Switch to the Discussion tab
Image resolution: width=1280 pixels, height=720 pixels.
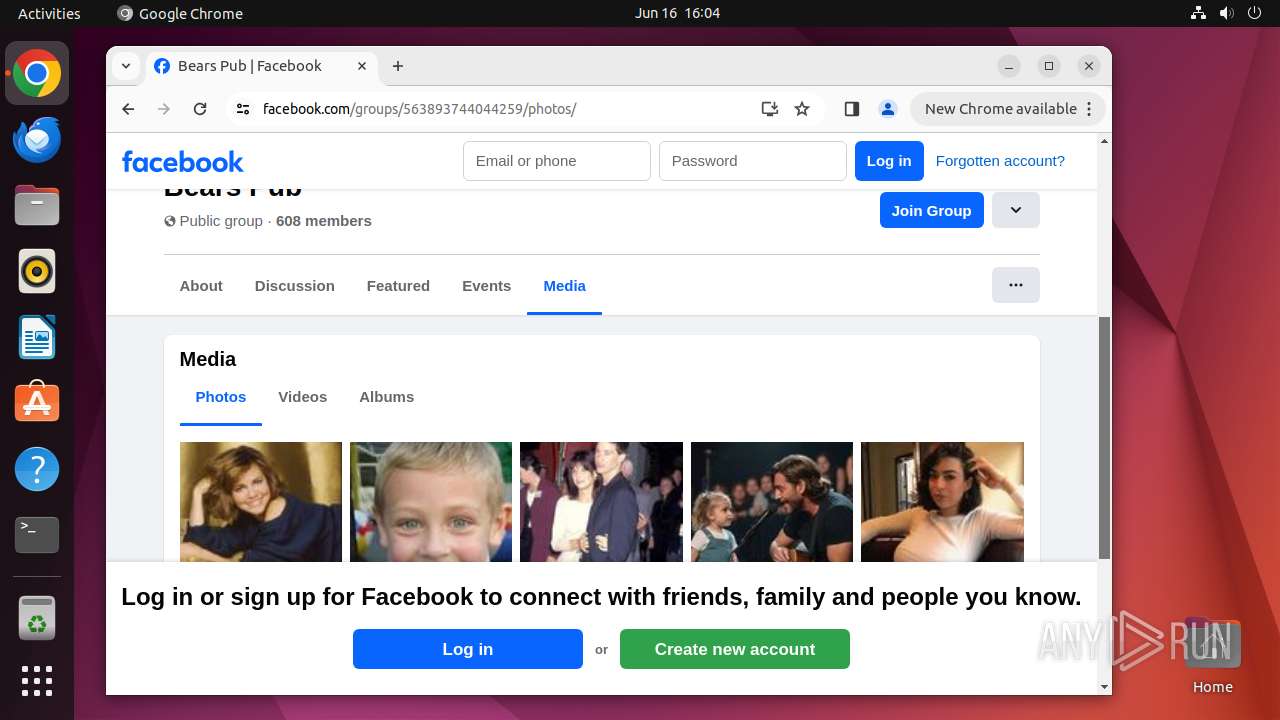tap(295, 286)
